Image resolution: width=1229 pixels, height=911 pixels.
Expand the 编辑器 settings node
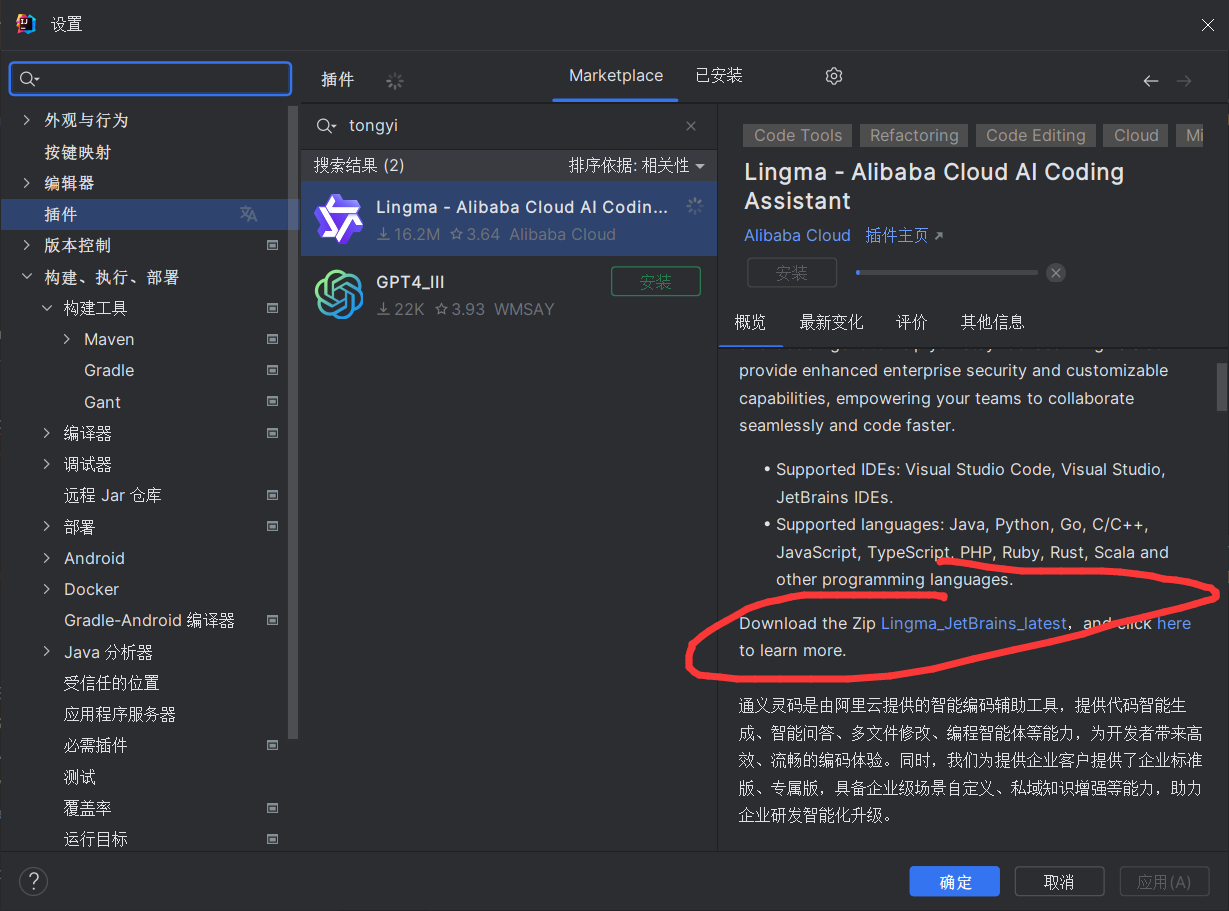click(27, 183)
